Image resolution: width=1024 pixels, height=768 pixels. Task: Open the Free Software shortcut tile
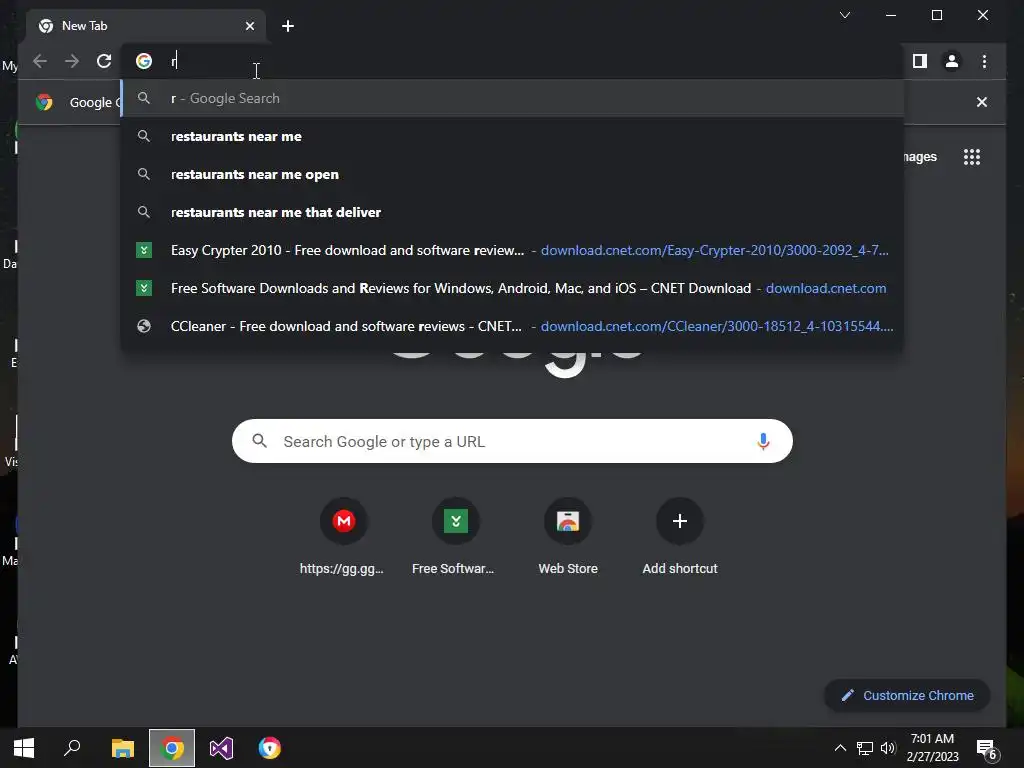(455, 537)
